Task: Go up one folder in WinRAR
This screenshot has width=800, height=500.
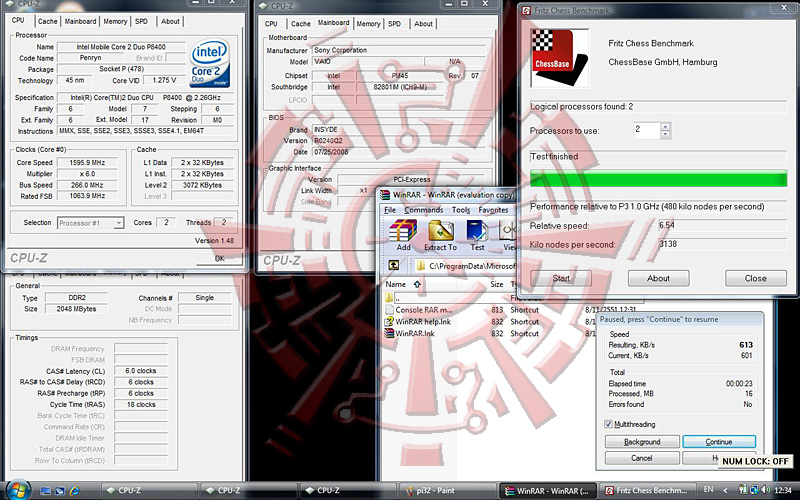Action: pyautogui.click(x=394, y=265)
